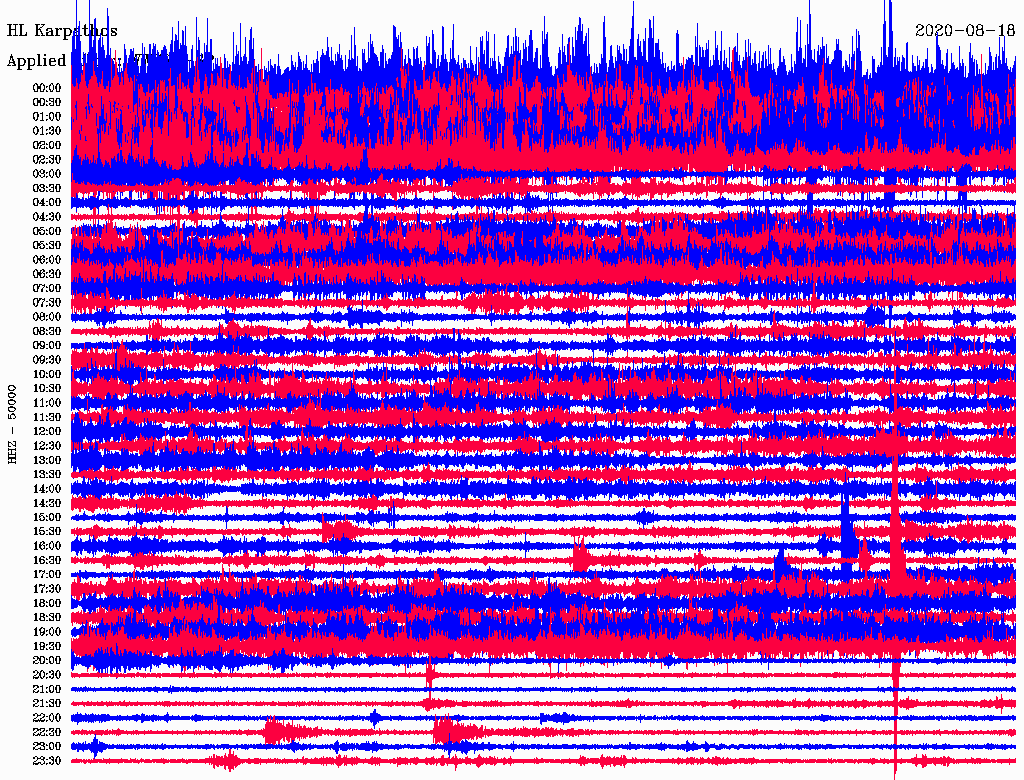Select the 04:00 time label
1024x780 pixels.
pos(47,203)
